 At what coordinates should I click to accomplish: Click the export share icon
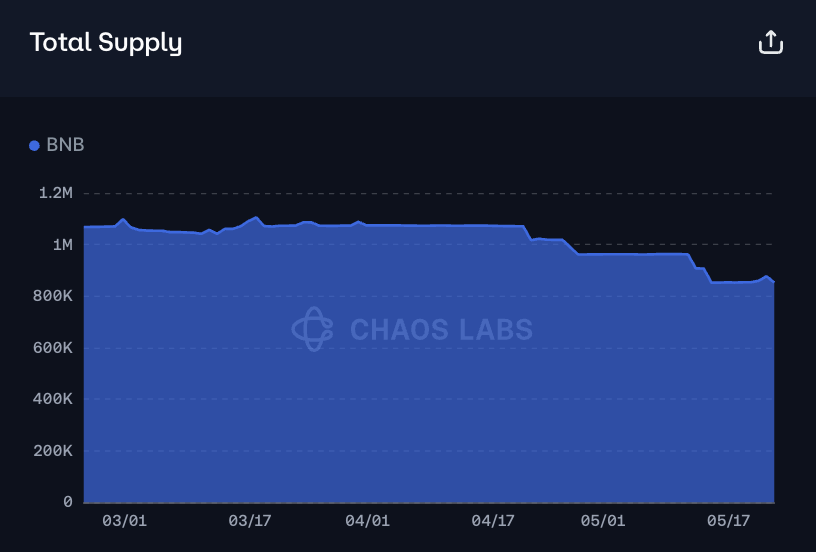click(771, 42)
